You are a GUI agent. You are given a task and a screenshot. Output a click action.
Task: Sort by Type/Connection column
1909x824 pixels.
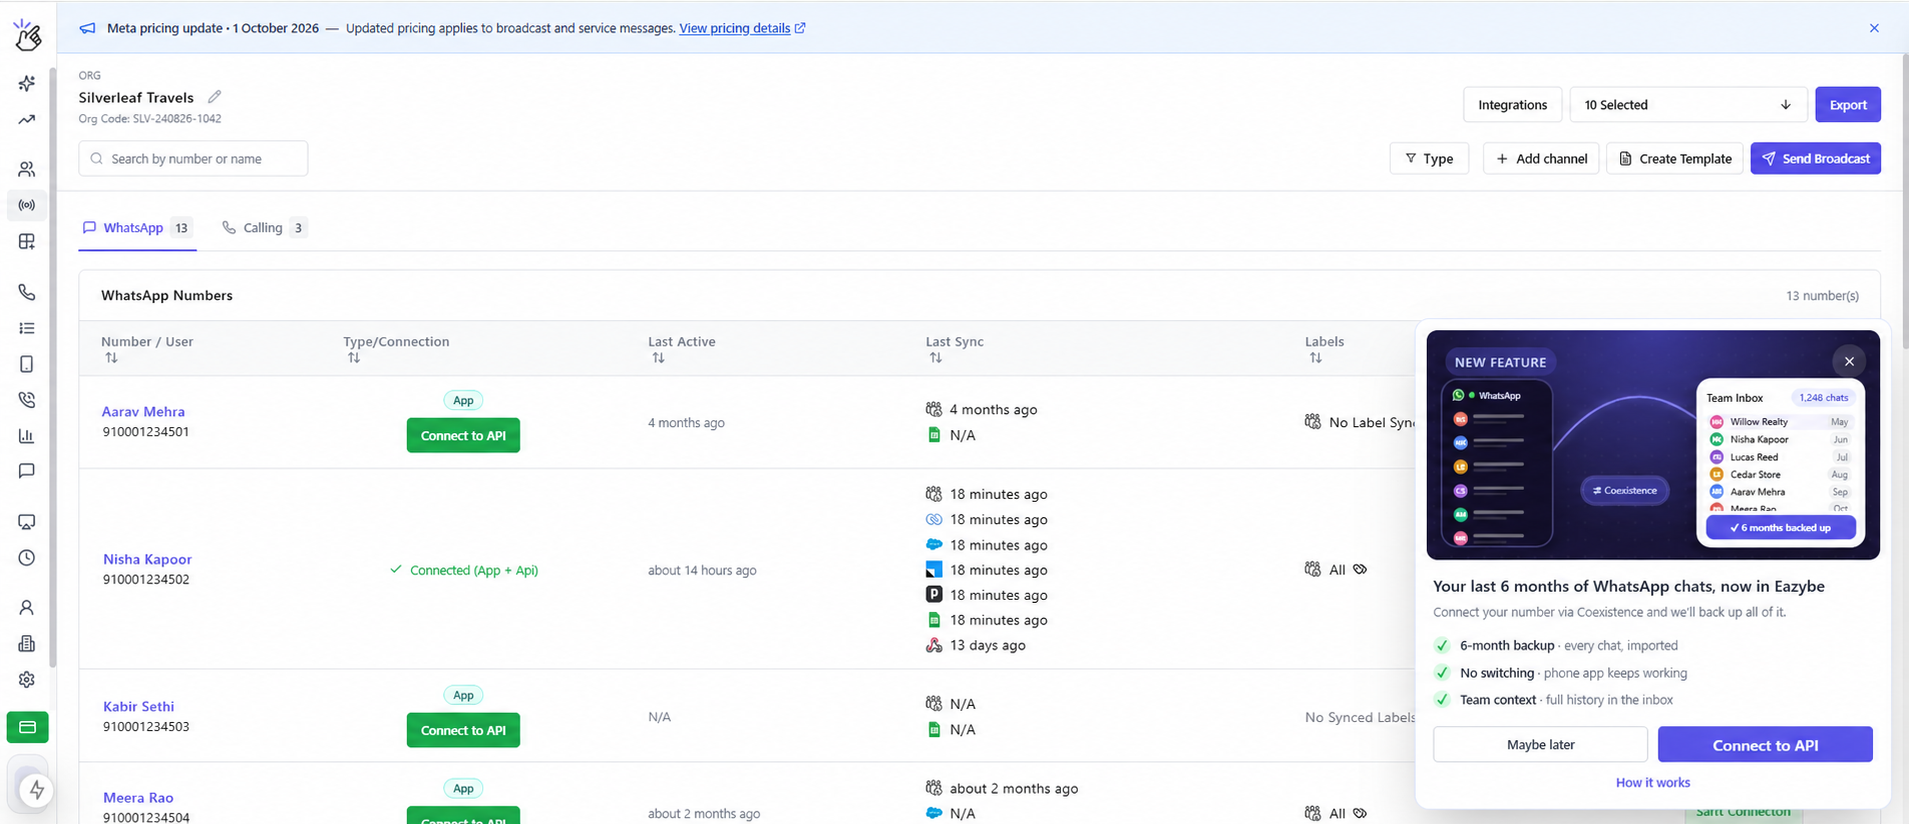(353, 358)
